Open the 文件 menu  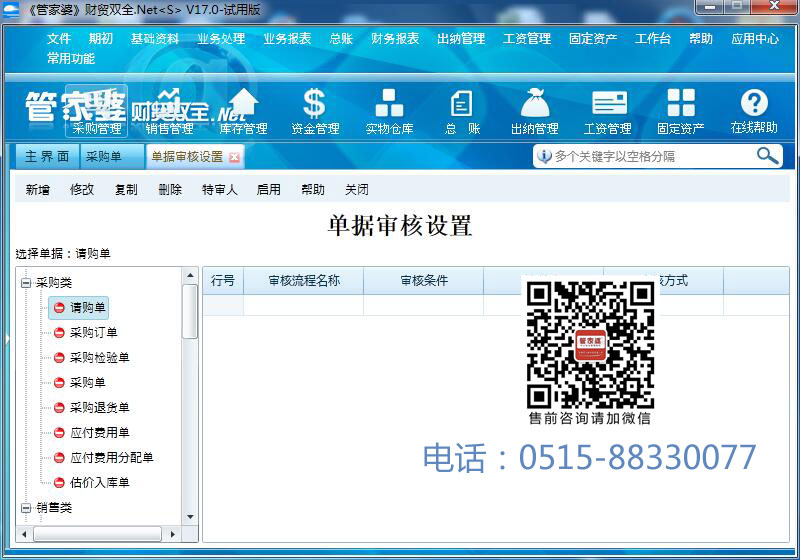(59, 39)
